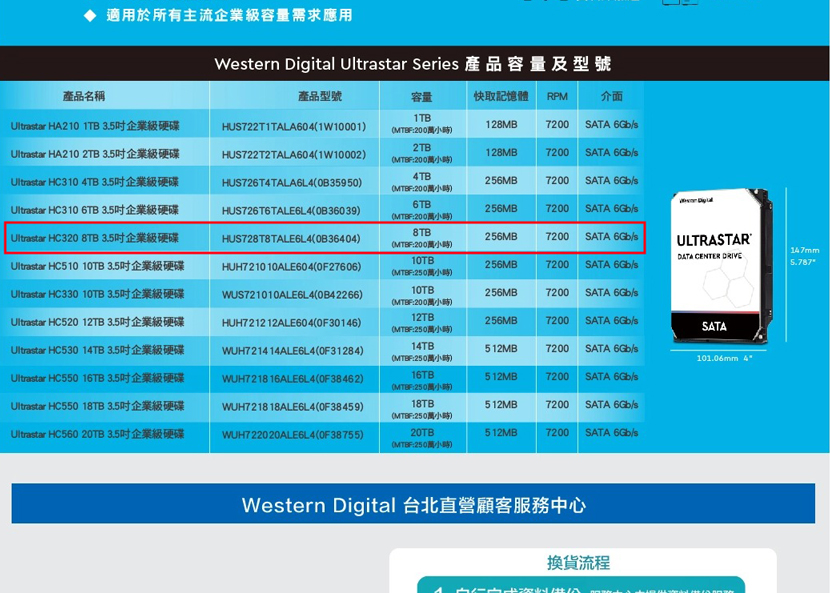Image resolution: width=830 pixels, height=593 pixels.
Task: Select model number WUH722020ALE6L4(0F38755)
Action: (x=293, y=435)
